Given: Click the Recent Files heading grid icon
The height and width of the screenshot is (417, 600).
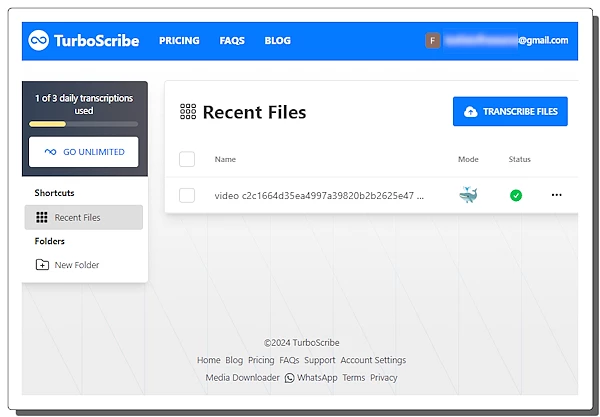Looking at the screenshot, I should point(188,112).
